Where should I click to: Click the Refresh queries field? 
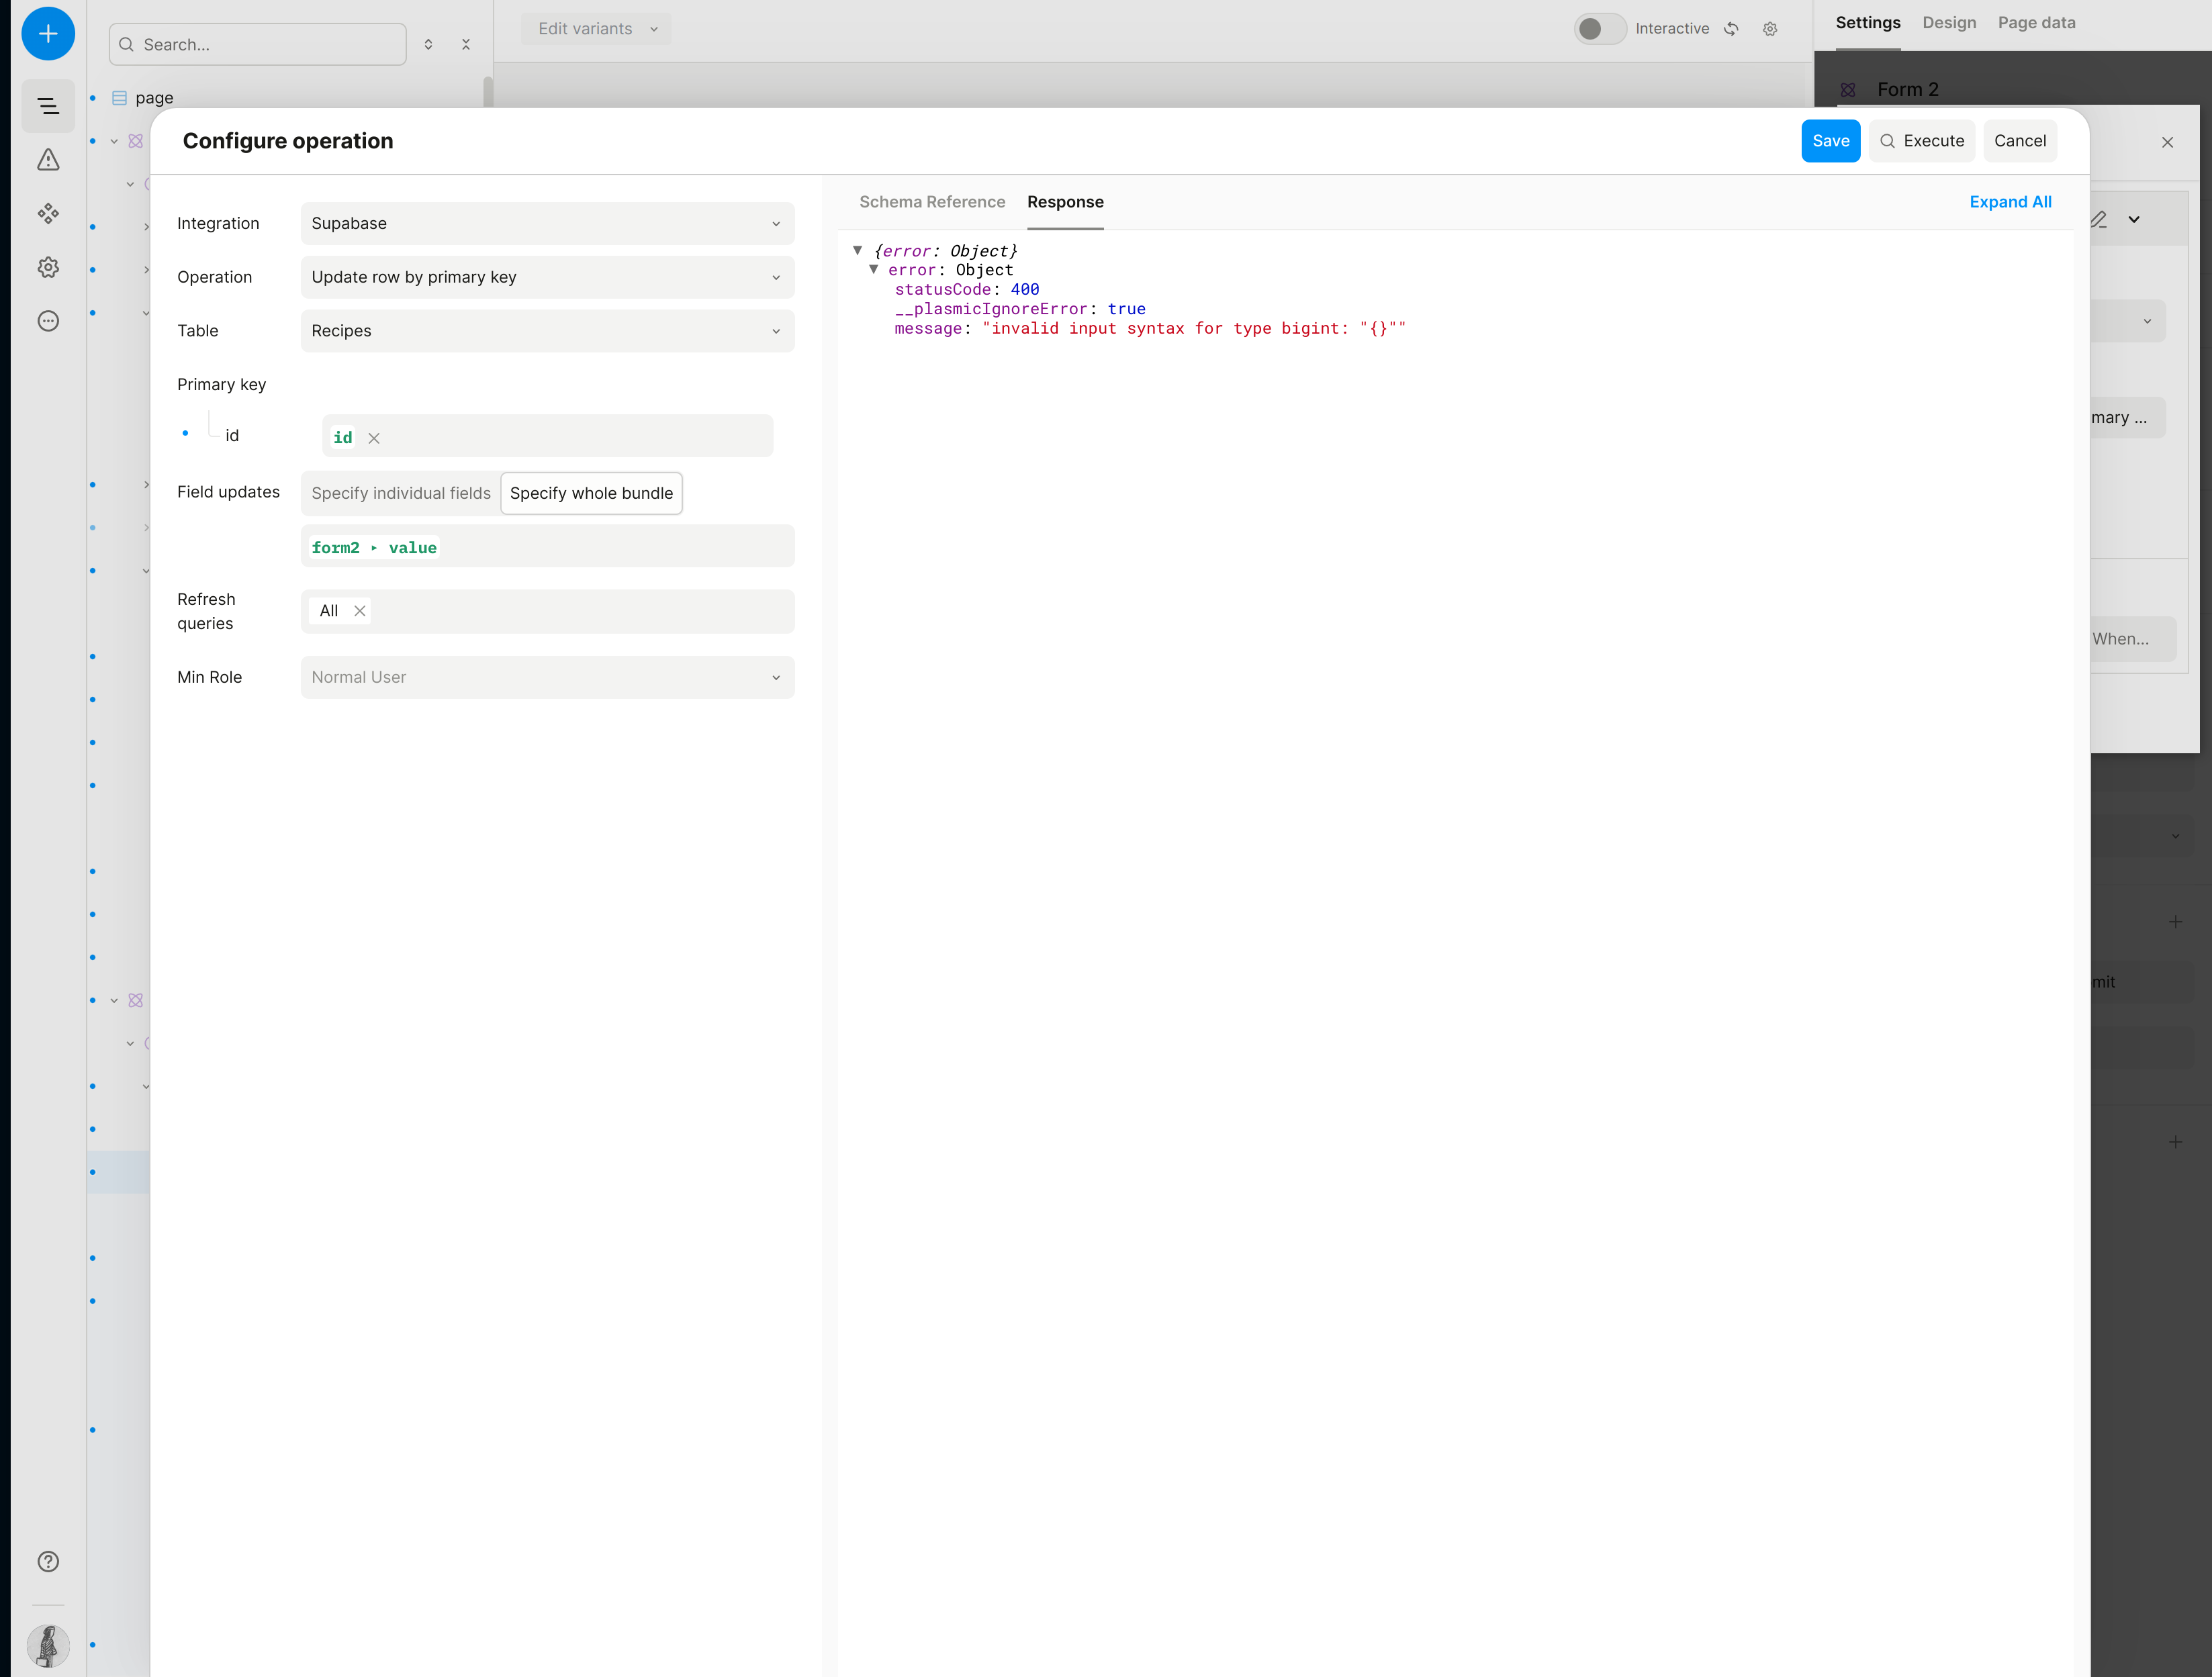[547, 611]
